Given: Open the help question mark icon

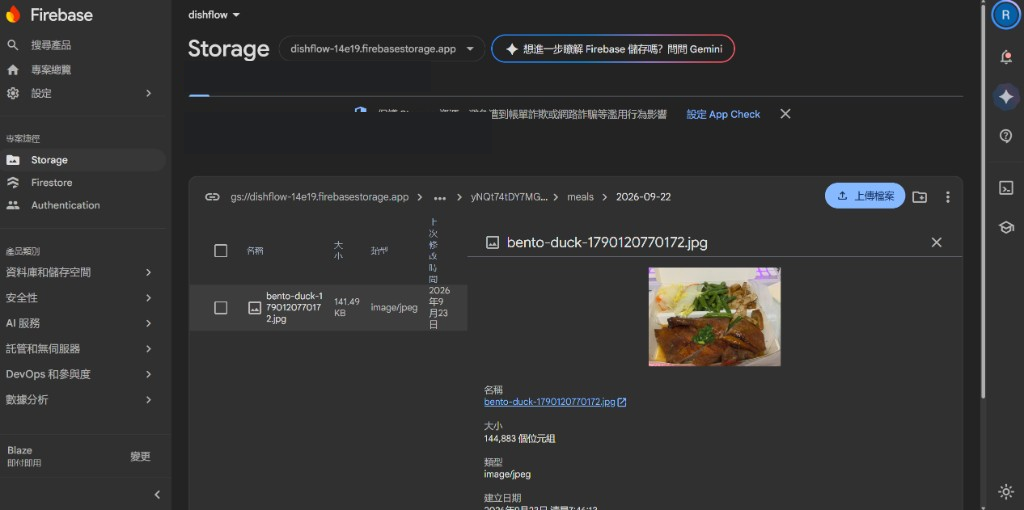Looking at the screenshot, I should (1006, 136).
